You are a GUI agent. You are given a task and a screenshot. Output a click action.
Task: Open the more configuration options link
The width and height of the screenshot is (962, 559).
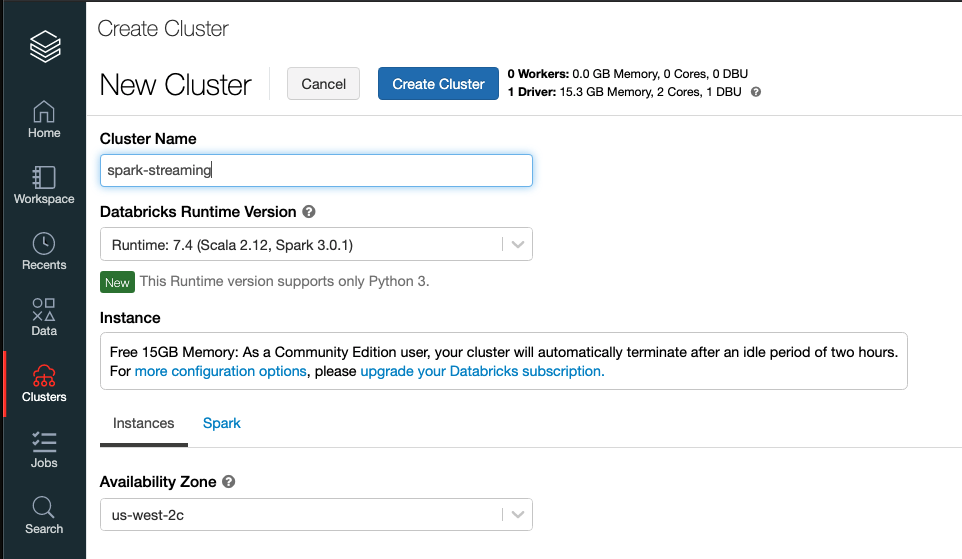(x=220, y=371)
